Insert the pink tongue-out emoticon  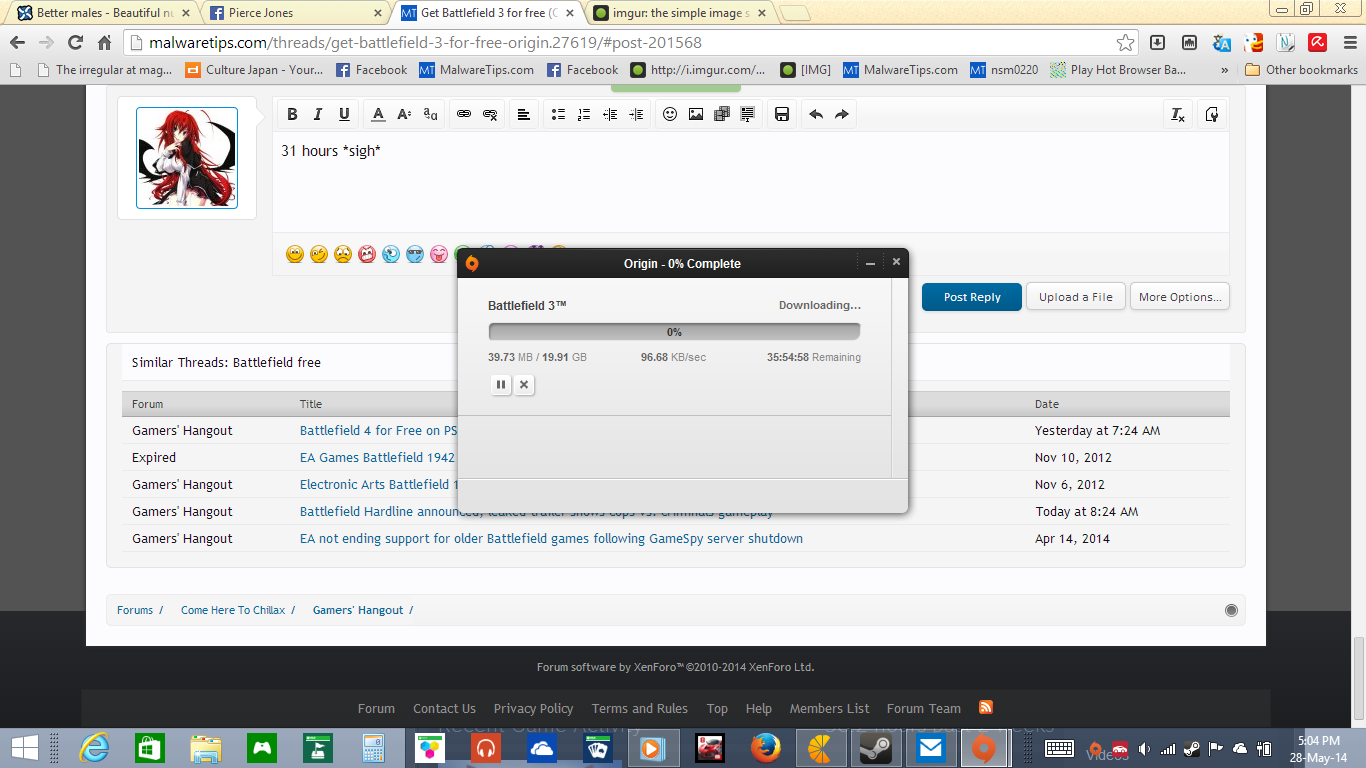(x=439, y=254)
